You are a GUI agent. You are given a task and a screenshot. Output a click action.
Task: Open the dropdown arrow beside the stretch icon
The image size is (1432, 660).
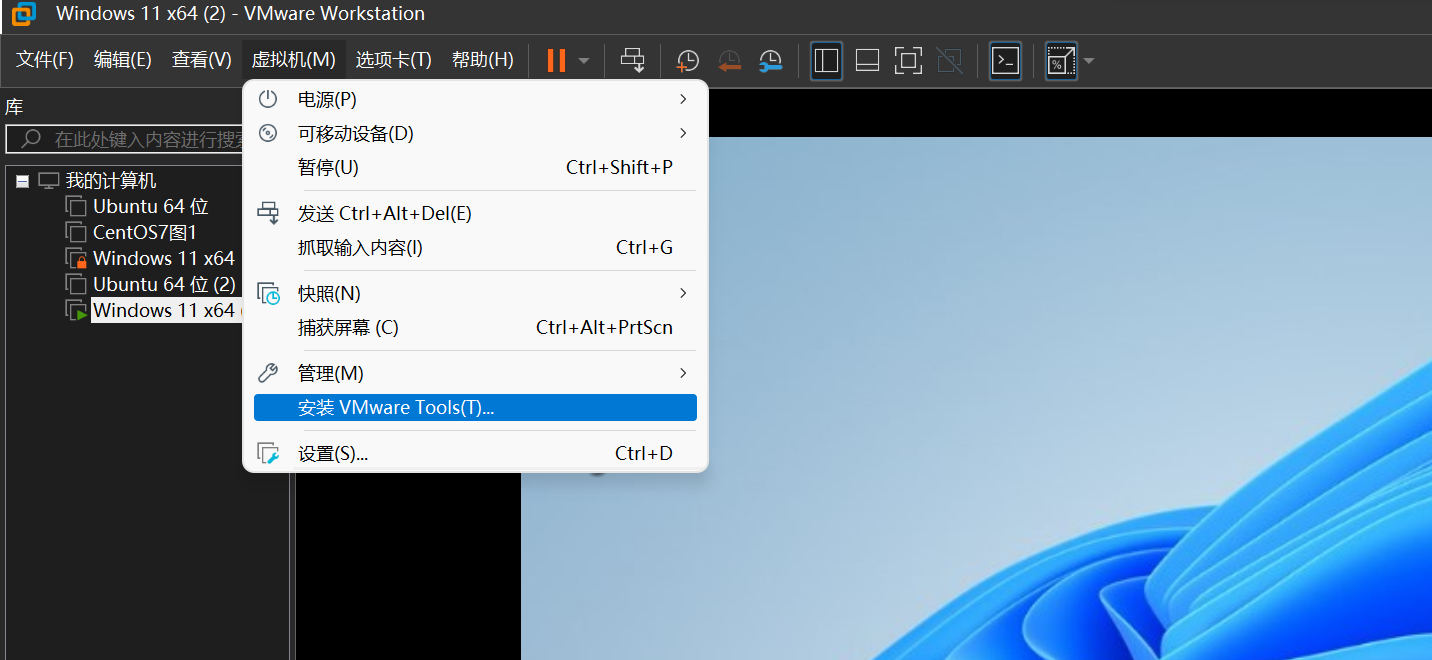(1089, 61)
